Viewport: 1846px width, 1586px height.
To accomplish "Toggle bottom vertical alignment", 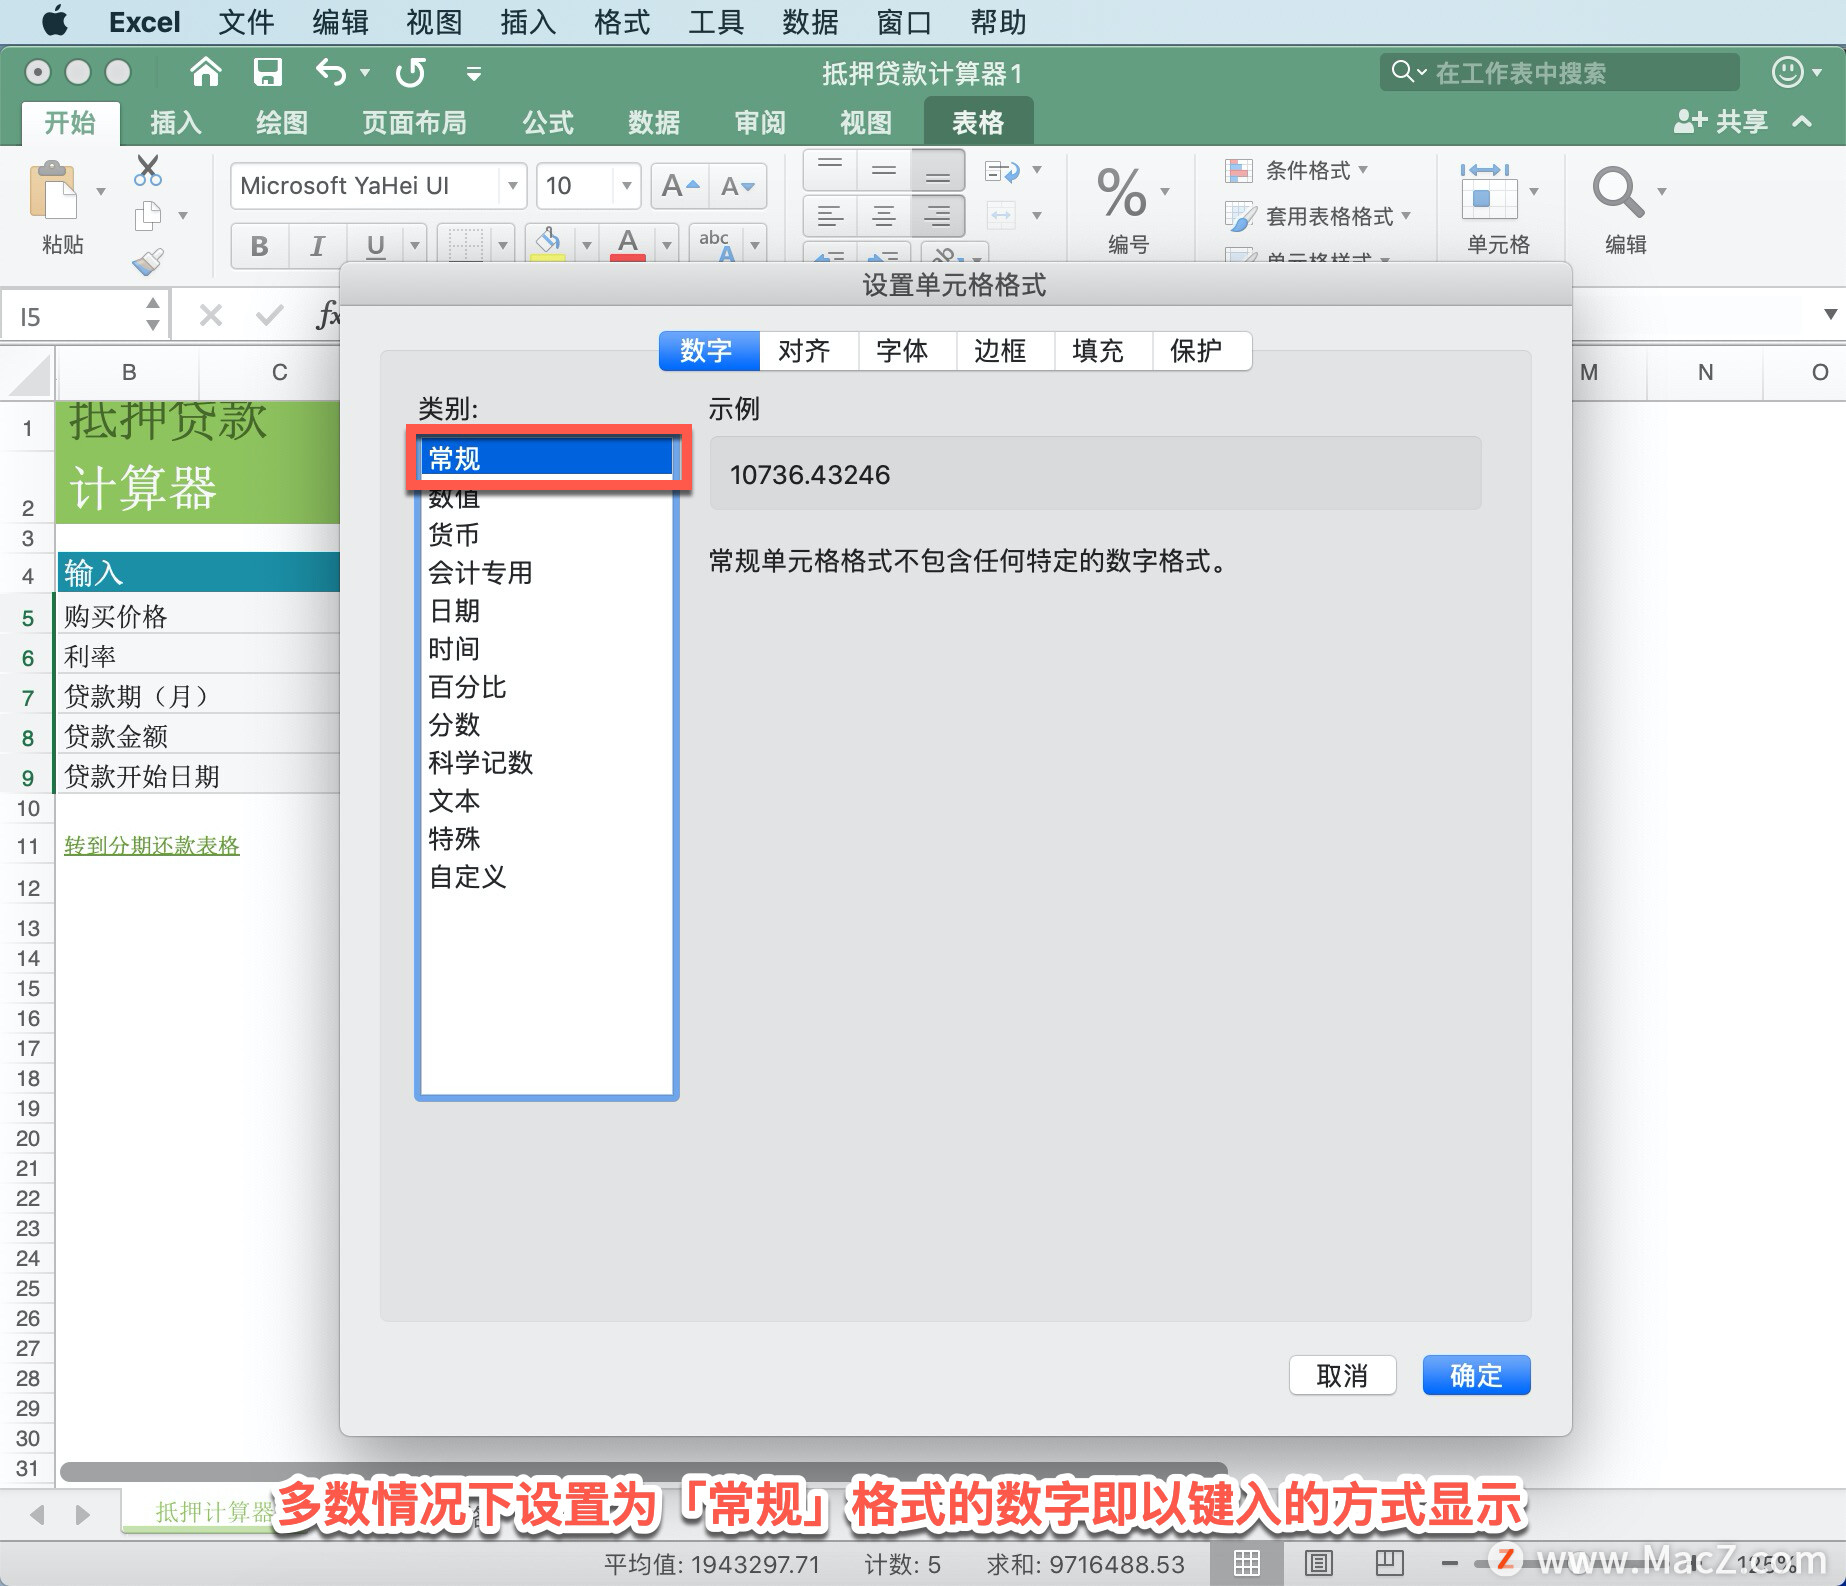I will (938, 170).
